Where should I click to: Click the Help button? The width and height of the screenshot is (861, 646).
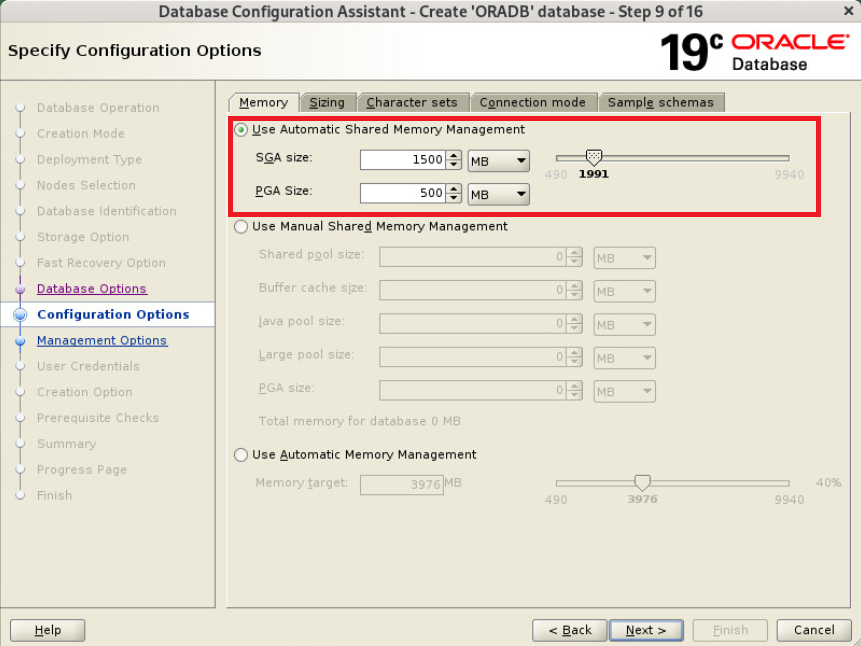47,630
